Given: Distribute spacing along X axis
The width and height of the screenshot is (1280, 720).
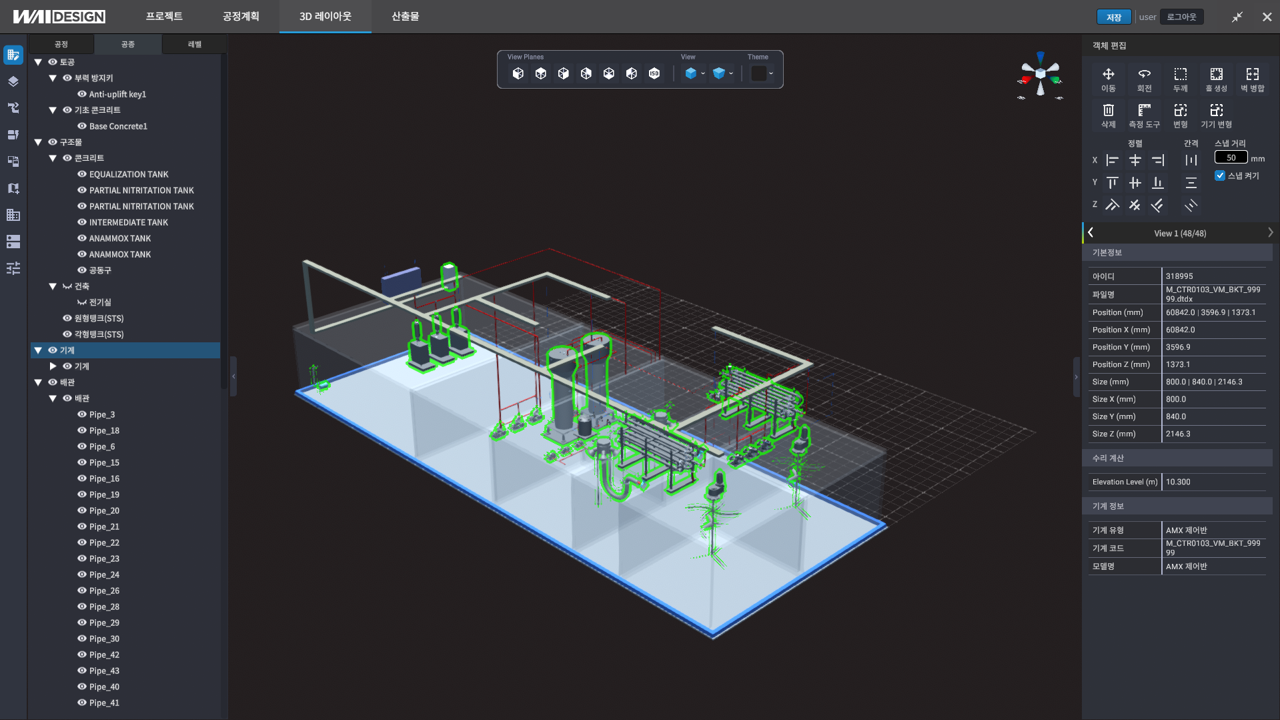Looking at the screenshot, I should click(x=1191, y=160).
